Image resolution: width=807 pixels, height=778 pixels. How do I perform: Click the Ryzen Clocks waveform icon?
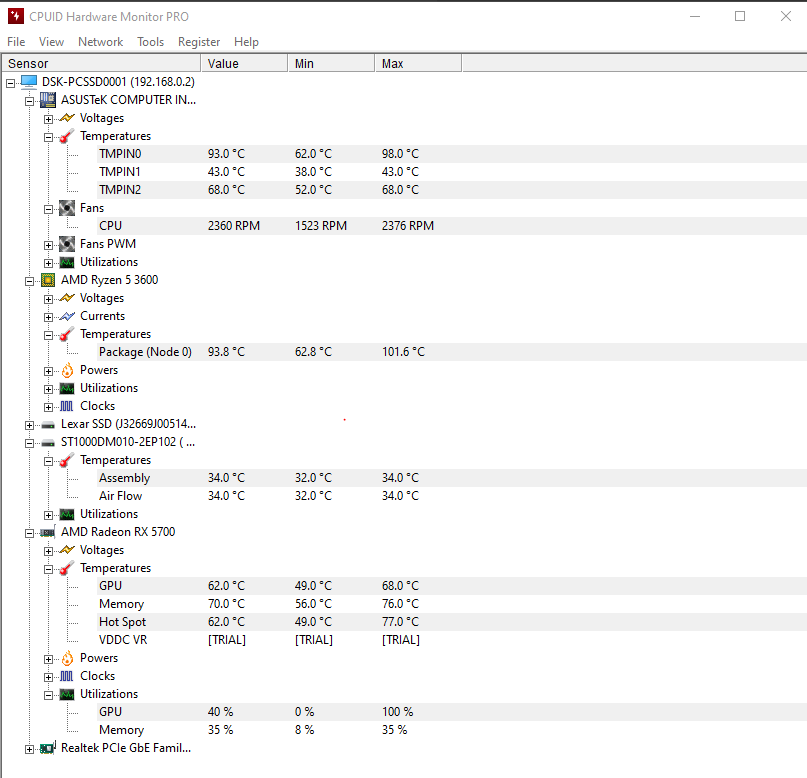click(x=67, y=406)
